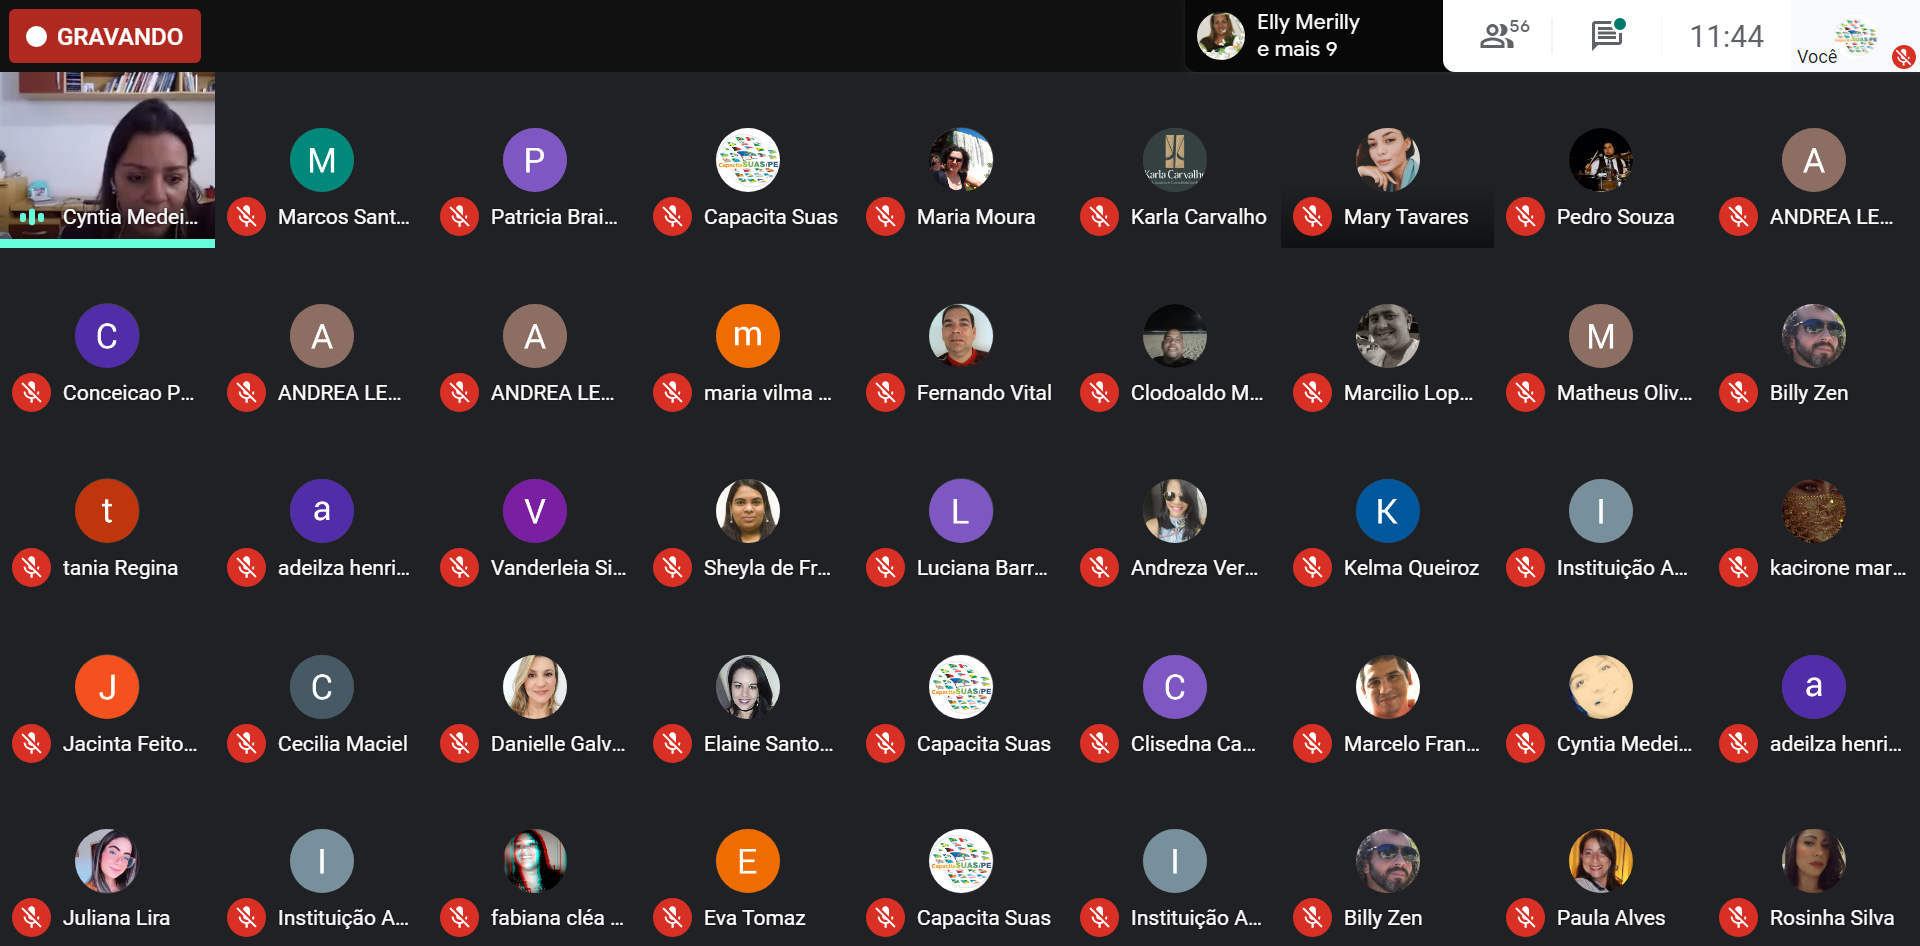
Task: Click the Paula Alves name label
Action: point(1610,918)
